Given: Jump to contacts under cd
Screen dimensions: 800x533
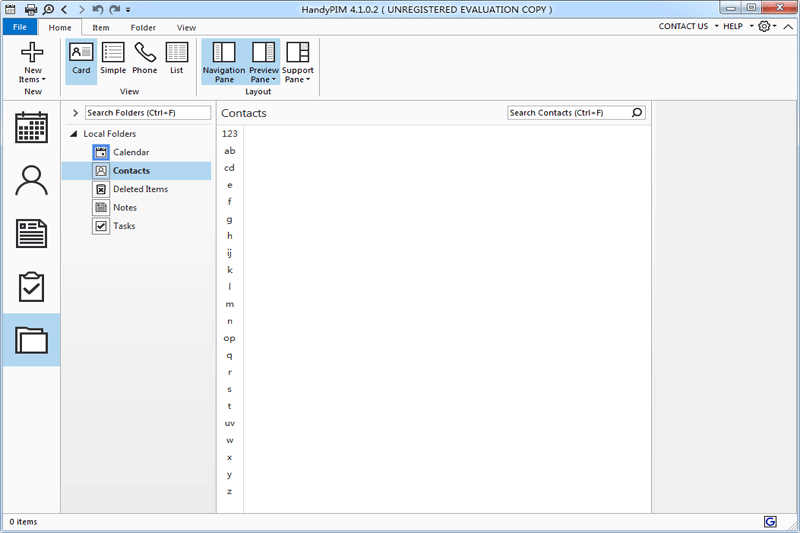Looking at the screenshot, I should pyautogui.click(x=230, y=168).
